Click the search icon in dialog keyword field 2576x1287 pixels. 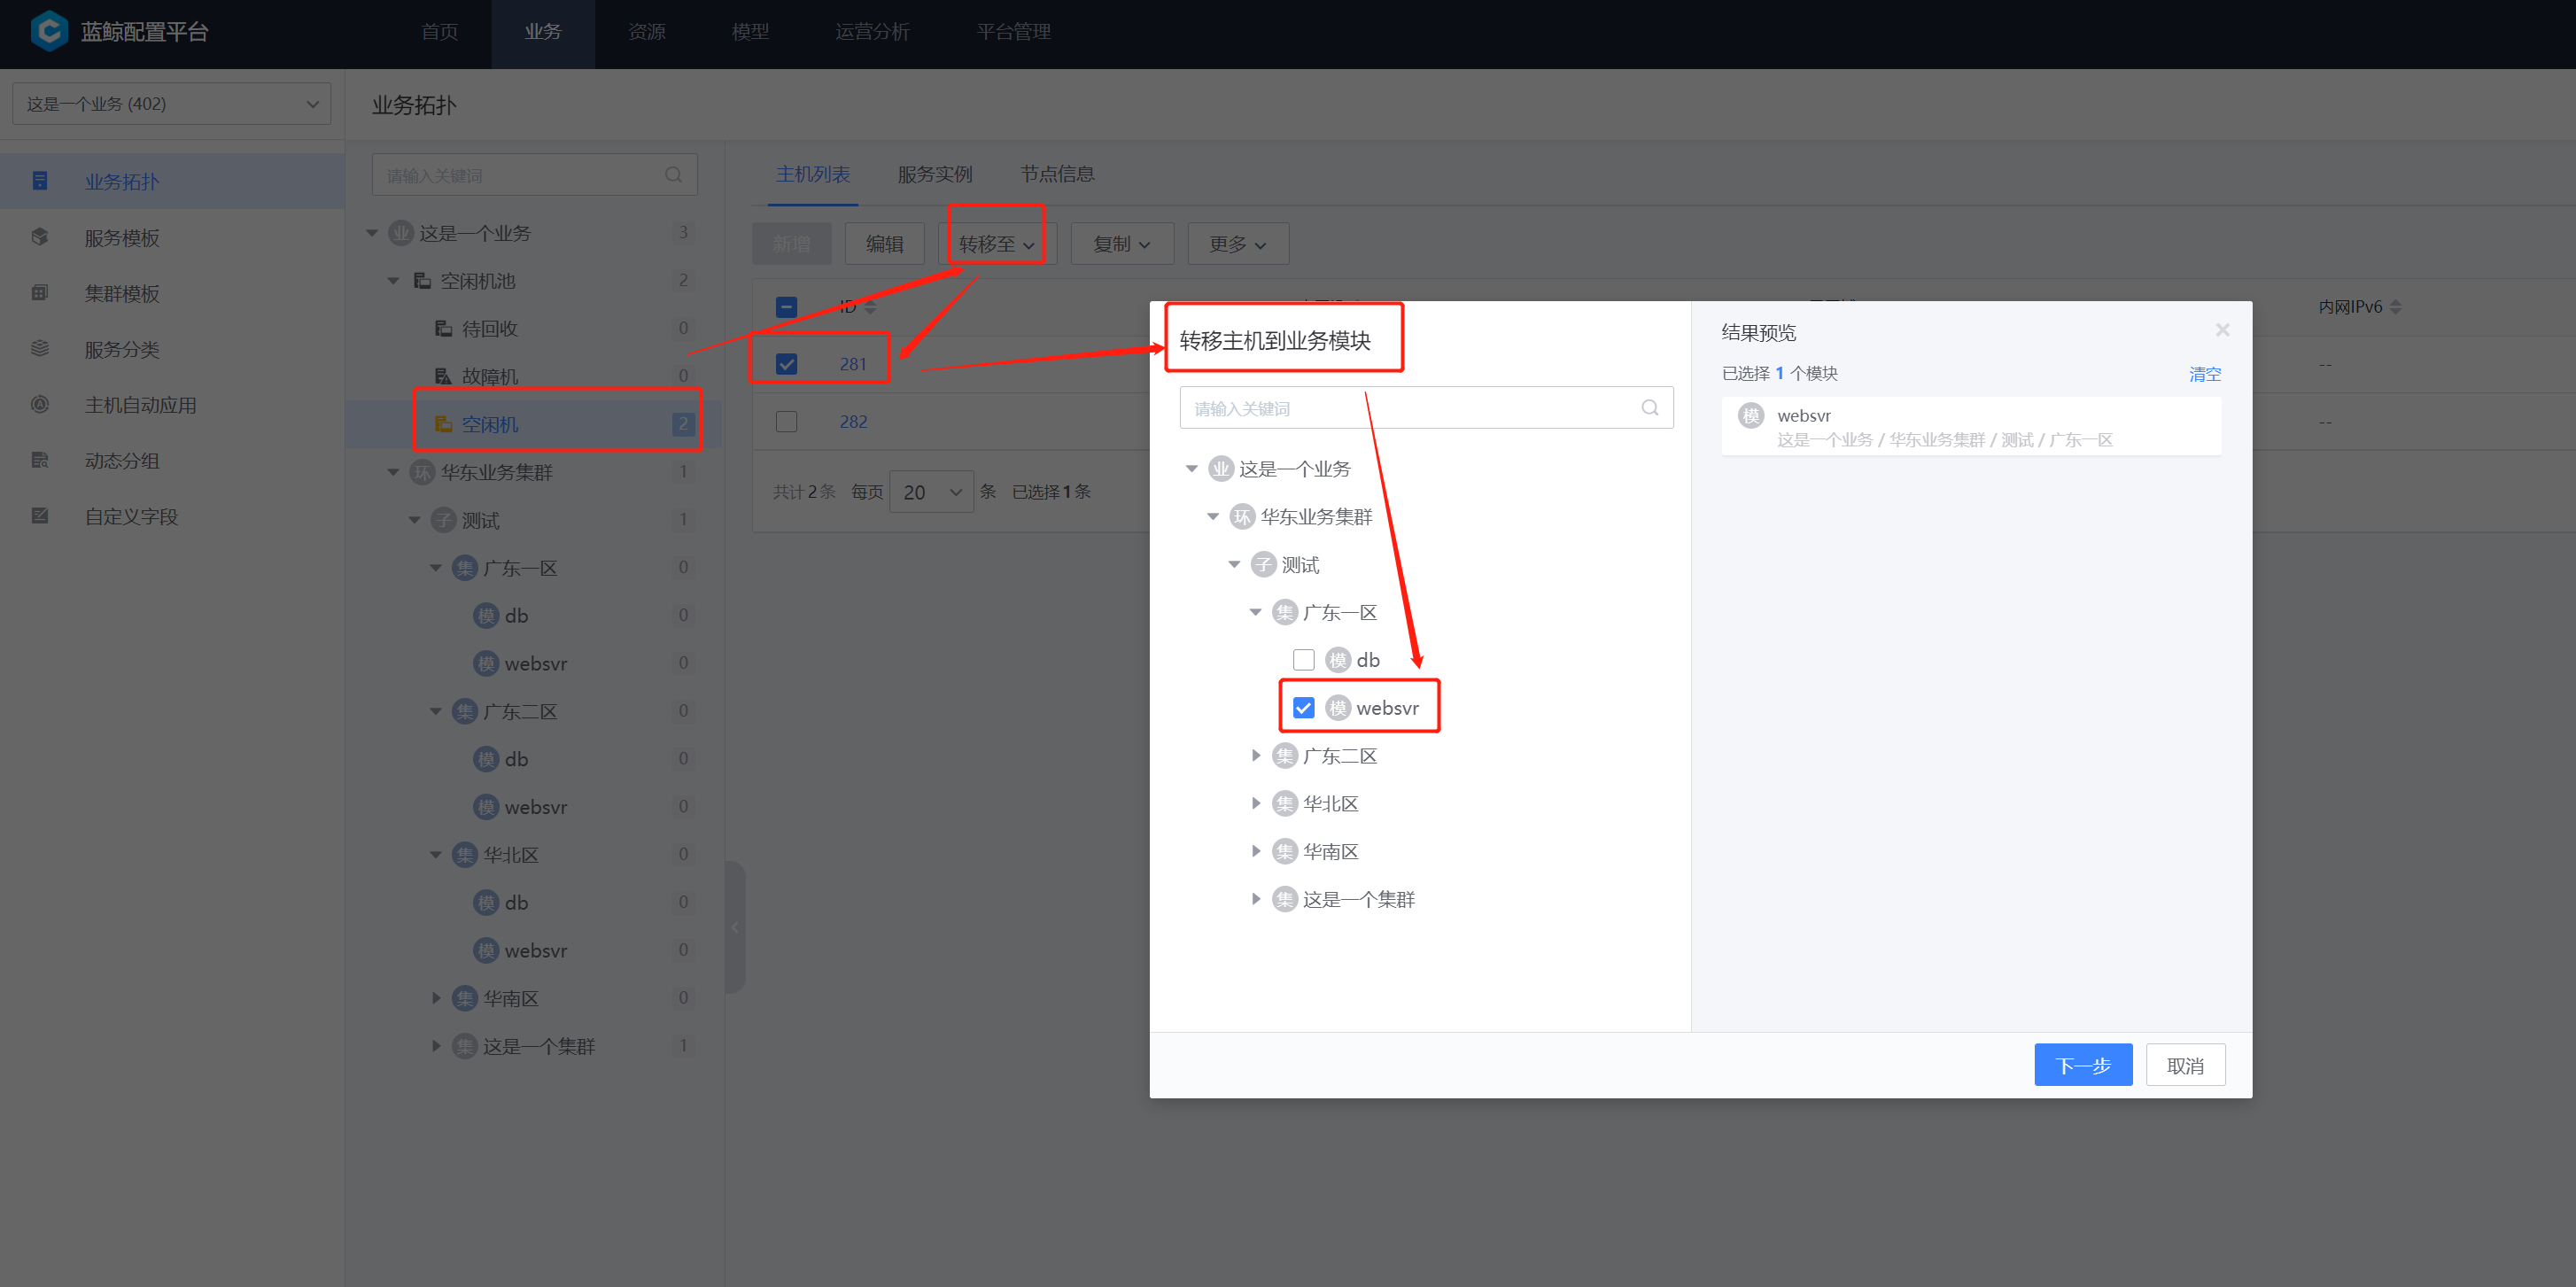coord(1649,408)
